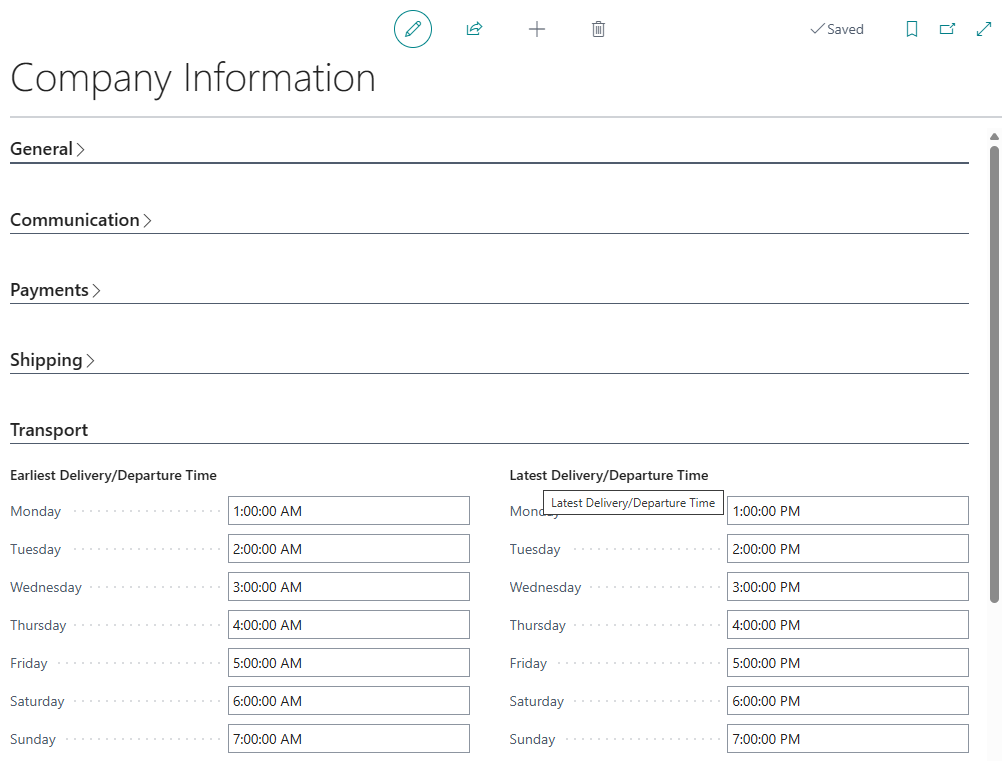Click the plus icon to create new
Screen dimensions: 1006x761
tap(537, 29)
